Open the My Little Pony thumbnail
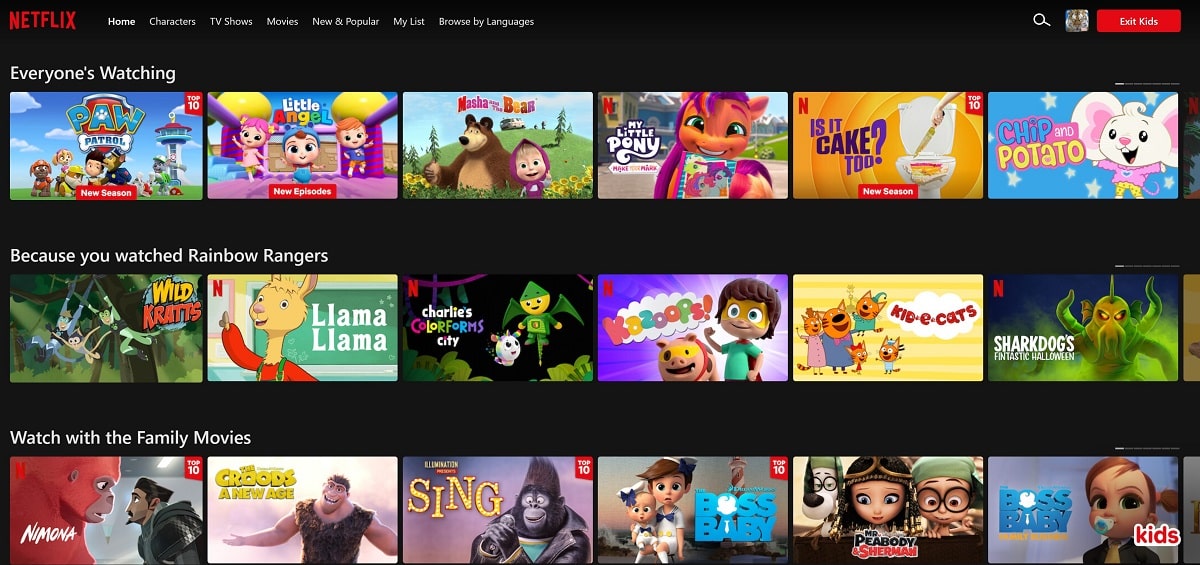 (x=693, y=146)
